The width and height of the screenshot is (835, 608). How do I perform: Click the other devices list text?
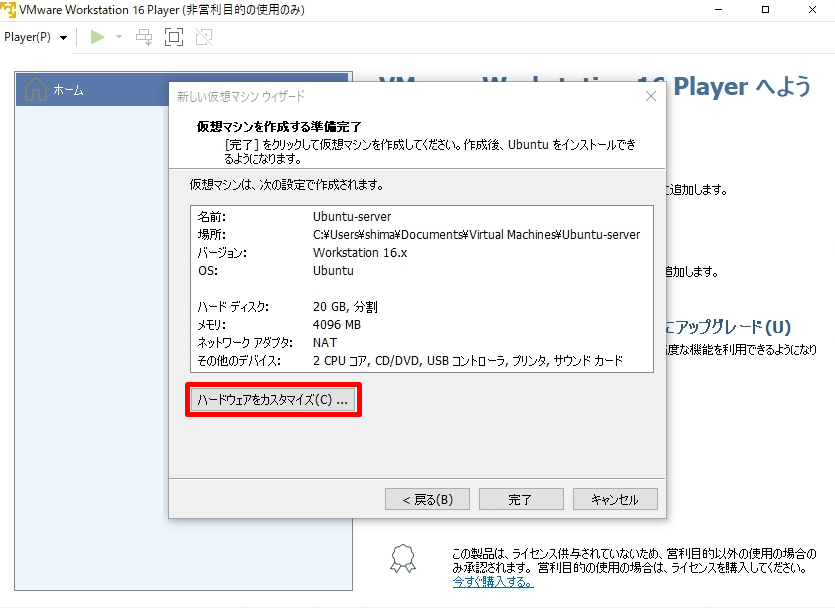[468, 361]
